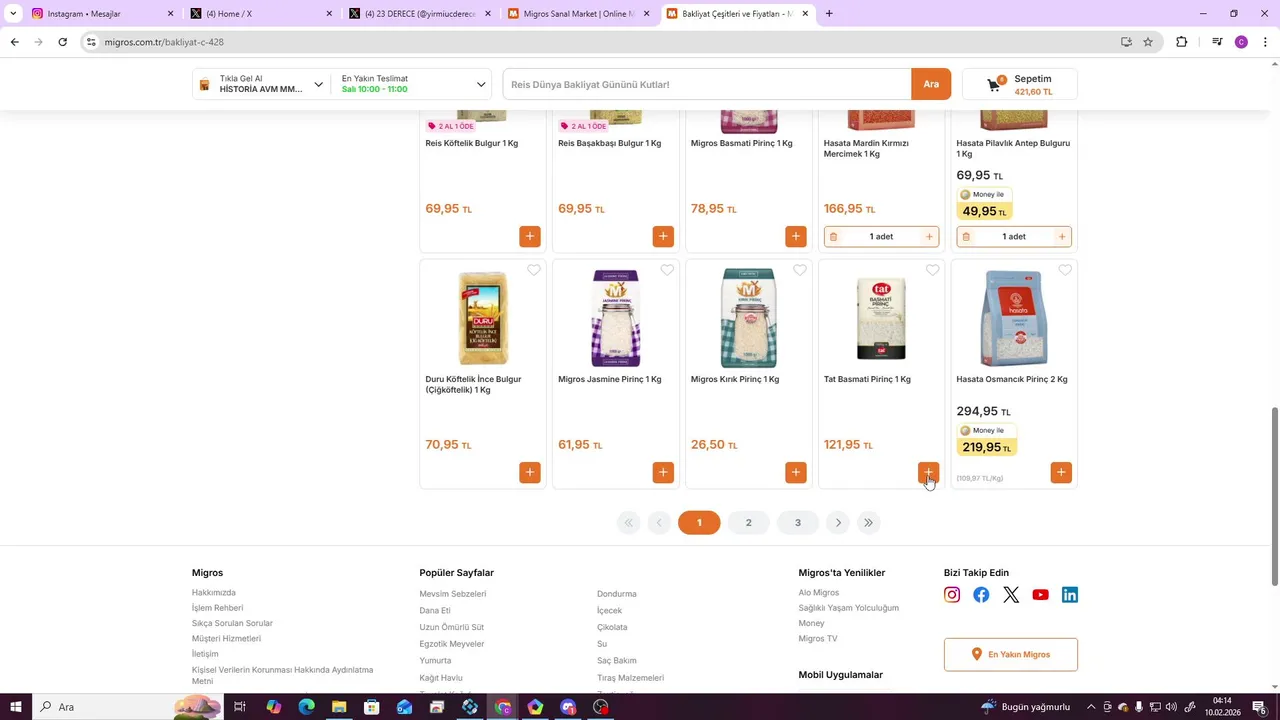Add Migros Jasmine Pirinç to cart
This screenshot has height=720, width=1280.
(663, 472)
